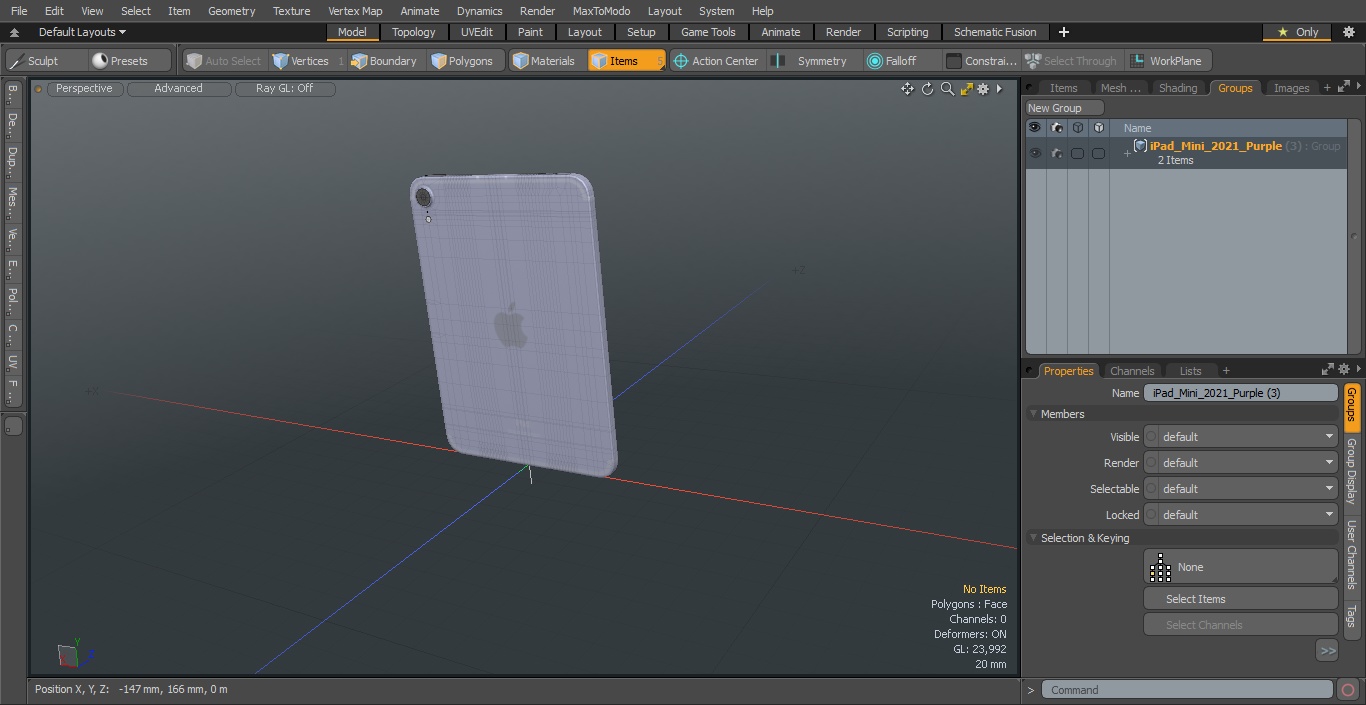Screen dimensions: 1366x705
Task: Click the layout home icon beside Default Layouts
Action: pyautogui.click(x=15, y=32)
